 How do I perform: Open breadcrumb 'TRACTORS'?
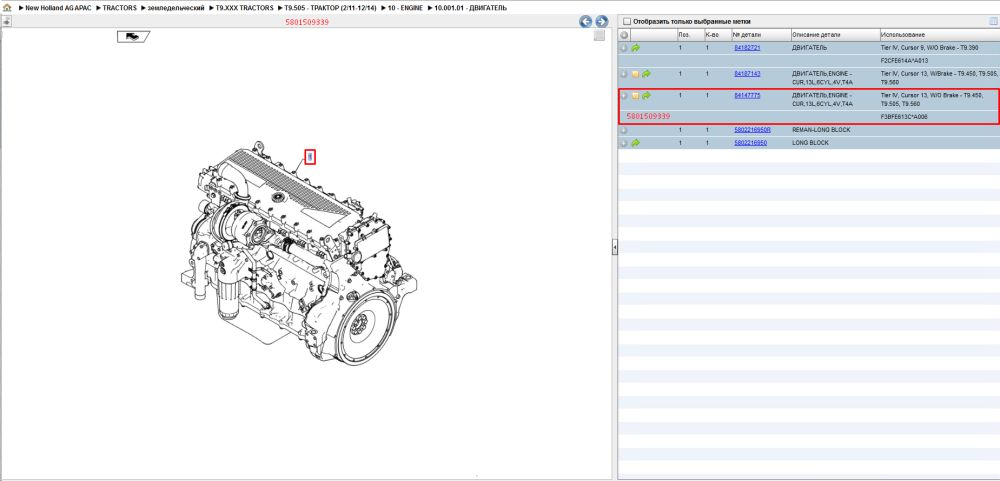pos(119,8)
